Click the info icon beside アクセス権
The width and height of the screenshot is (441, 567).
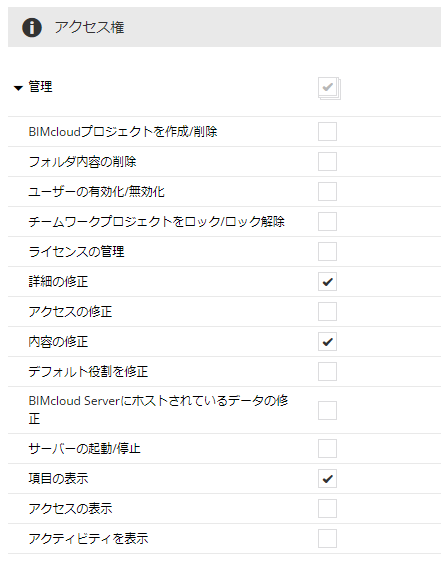click(32, 27)
